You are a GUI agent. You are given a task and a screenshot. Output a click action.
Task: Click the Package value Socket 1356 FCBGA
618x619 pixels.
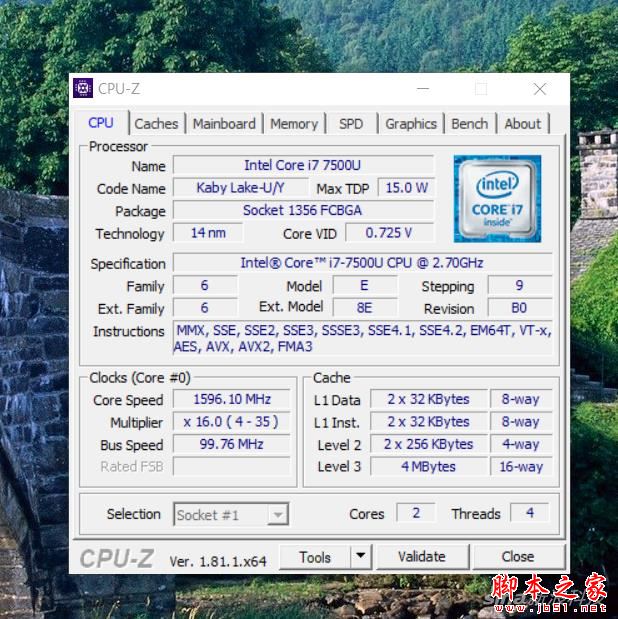(303, 210)
